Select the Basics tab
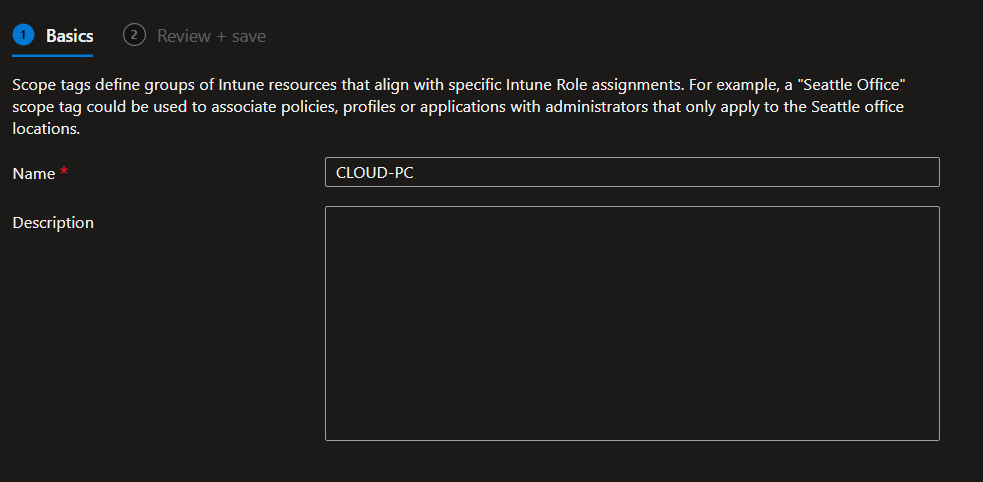 (x=69, y=36)
